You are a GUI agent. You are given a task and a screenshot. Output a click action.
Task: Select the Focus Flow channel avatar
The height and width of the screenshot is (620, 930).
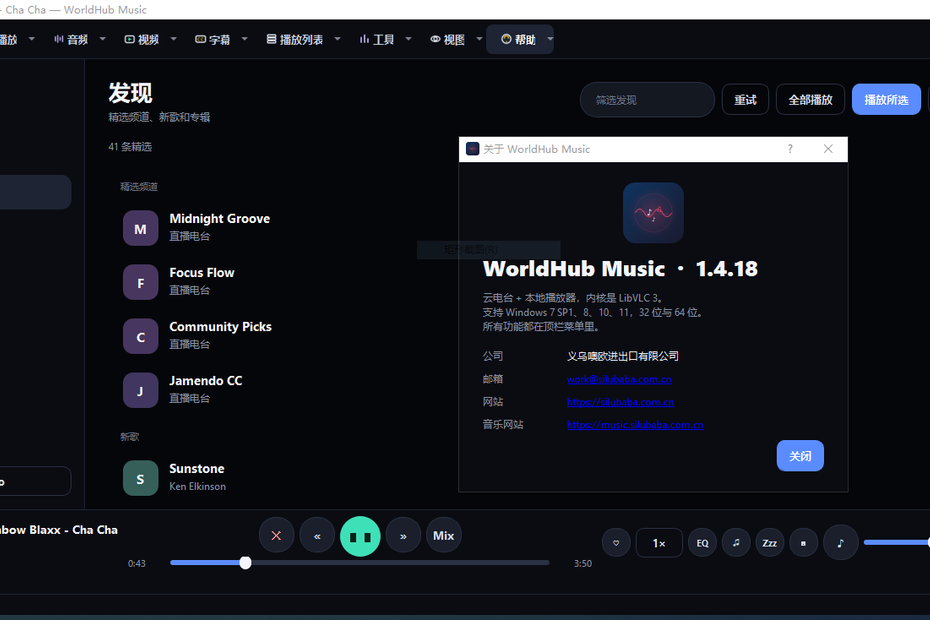[x=141, y=282]
